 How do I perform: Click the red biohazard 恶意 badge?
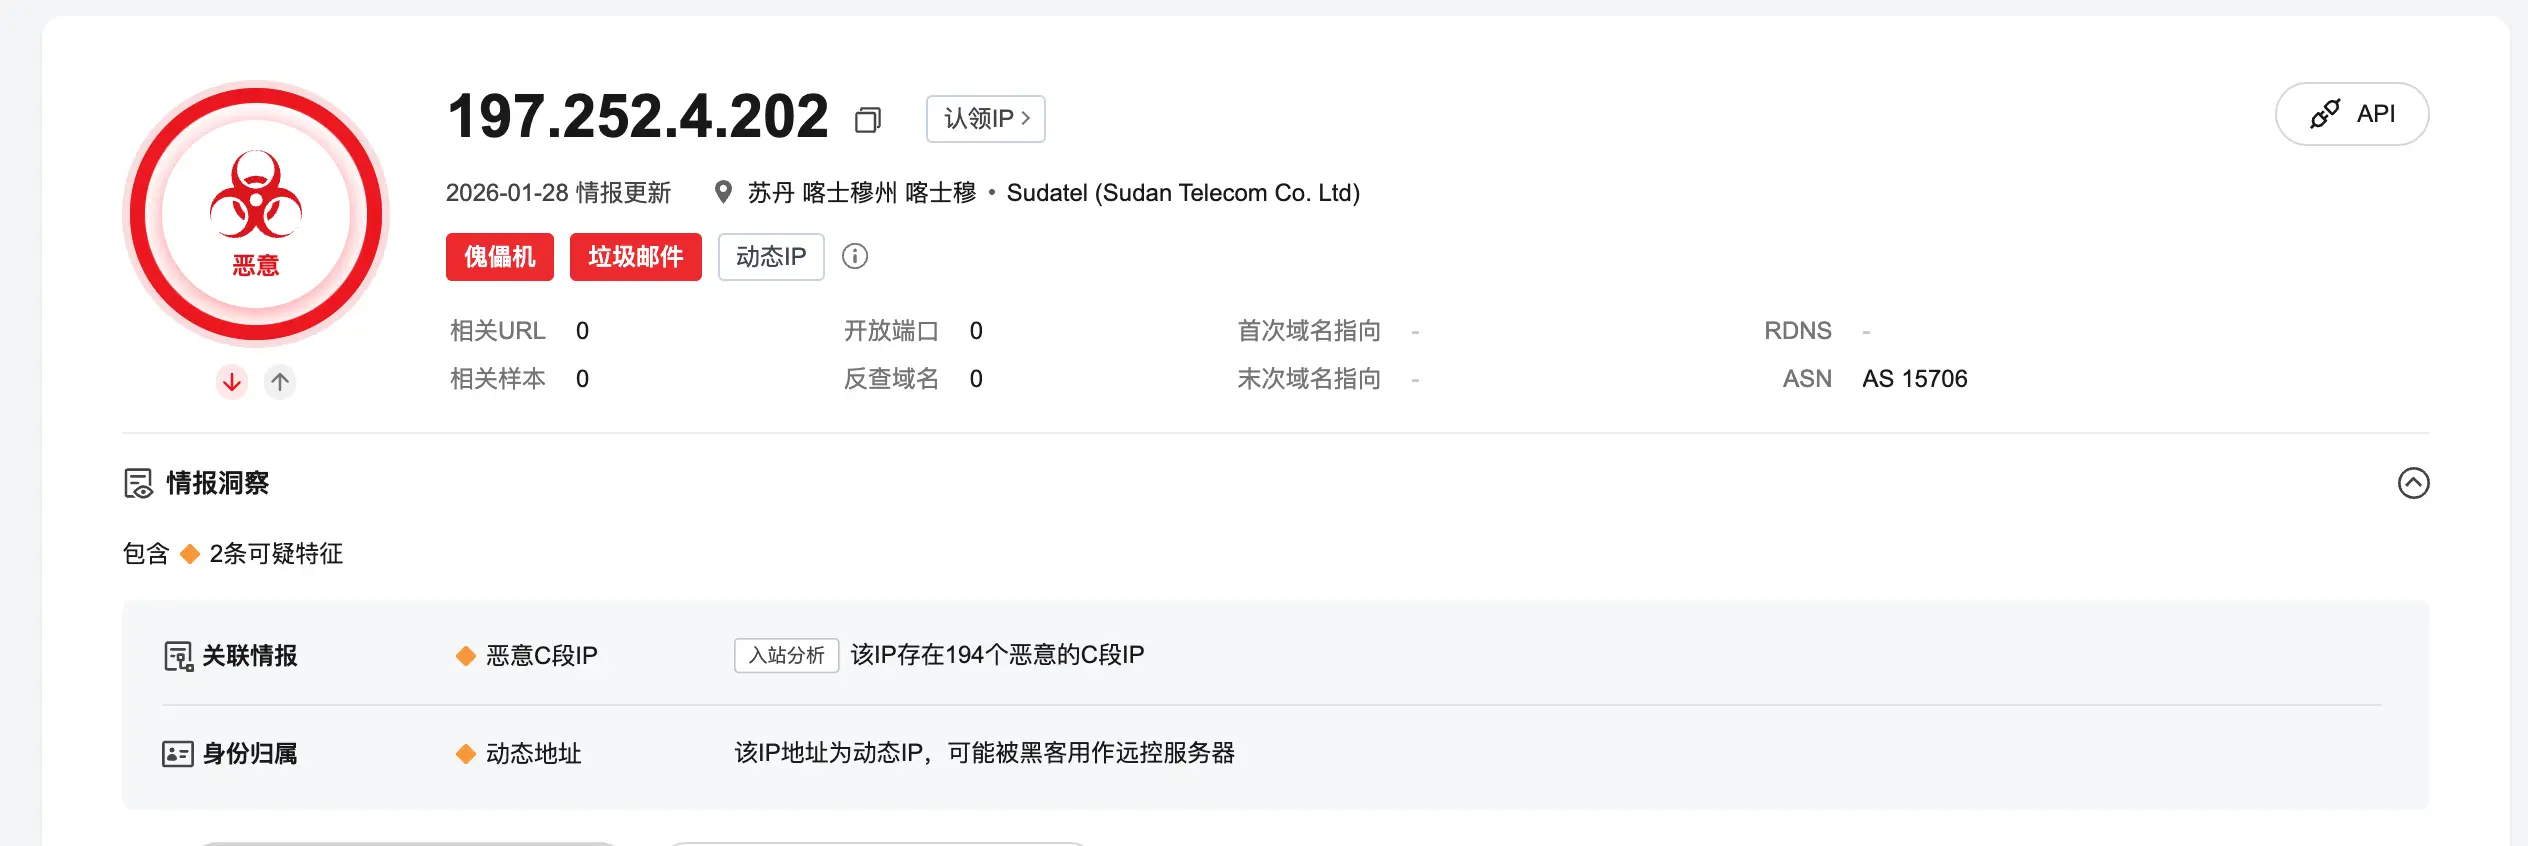(x=256, y=213)
